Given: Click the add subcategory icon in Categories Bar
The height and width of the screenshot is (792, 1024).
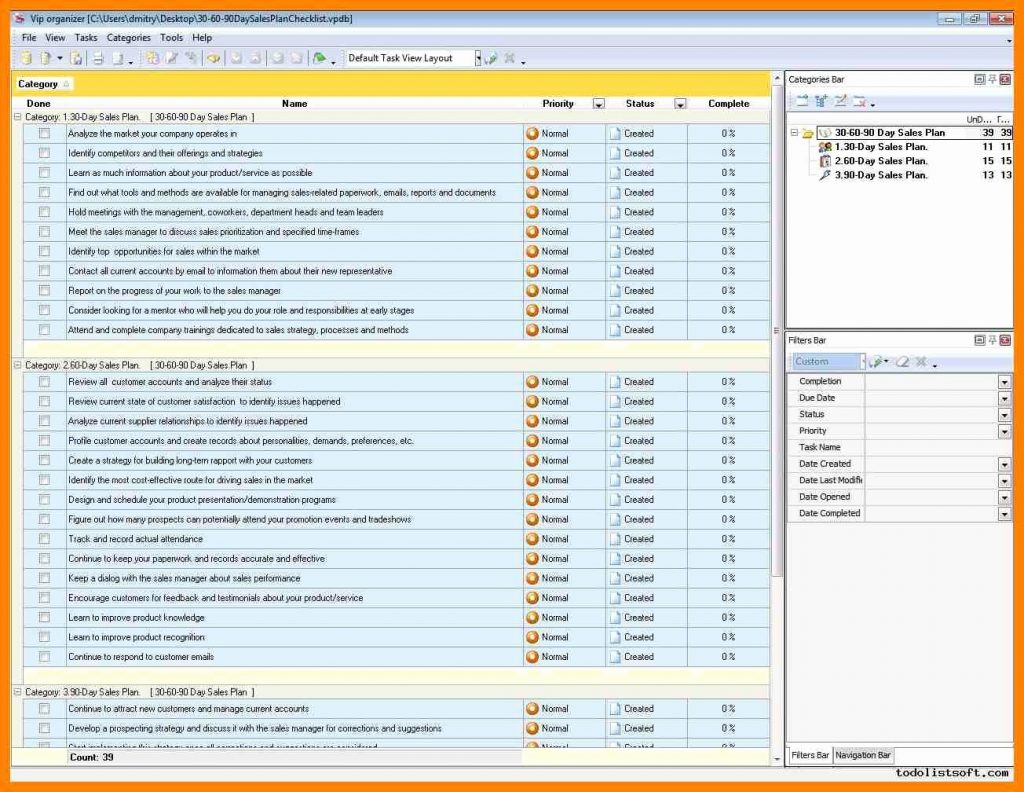Looking at the screenshot, I should tap(821, 101).
